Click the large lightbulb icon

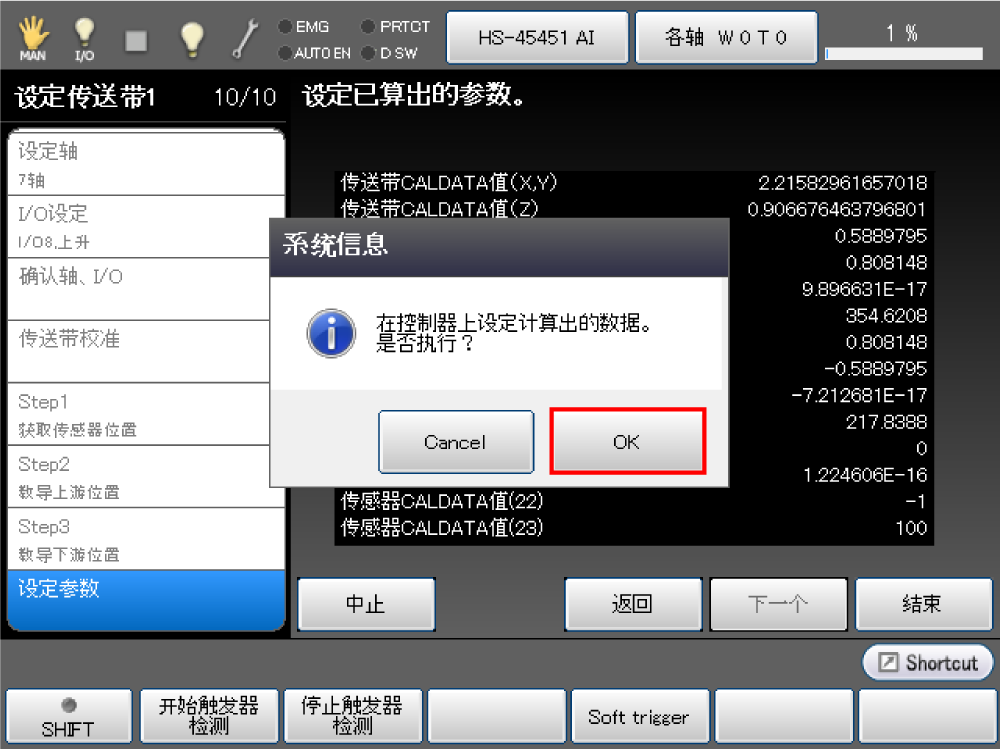click(191, 40)
